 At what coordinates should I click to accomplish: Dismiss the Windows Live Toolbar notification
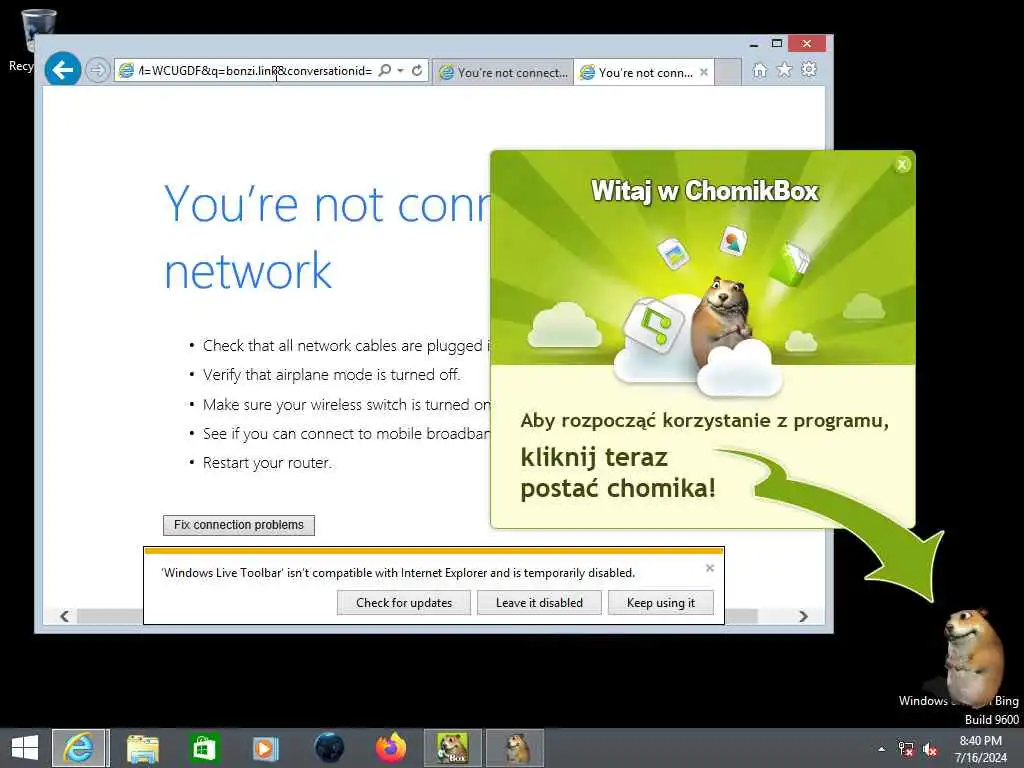point(710,568)
